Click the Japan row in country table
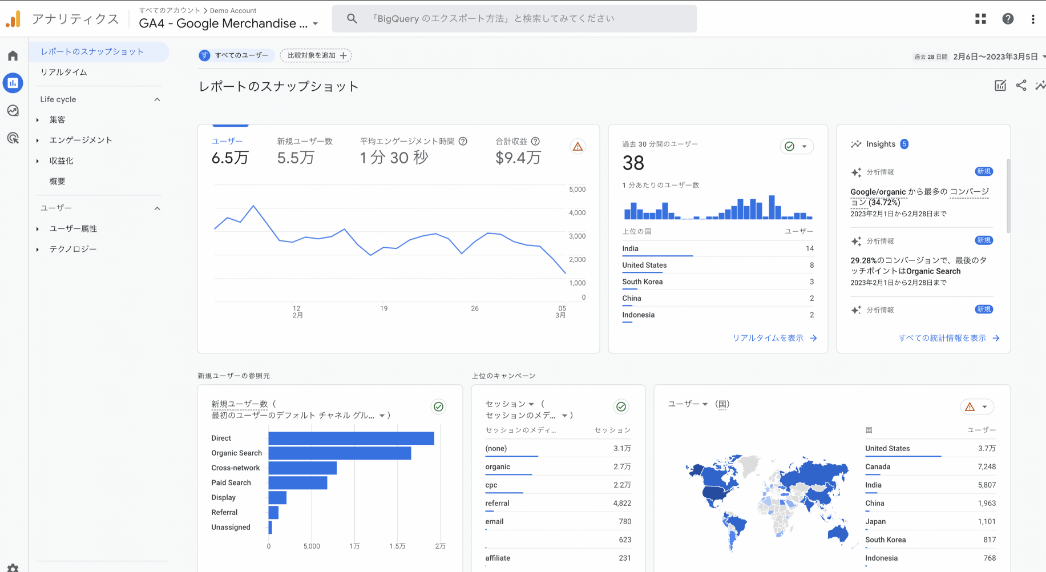Screen dimensions: 1046x572 click(930, 522)
